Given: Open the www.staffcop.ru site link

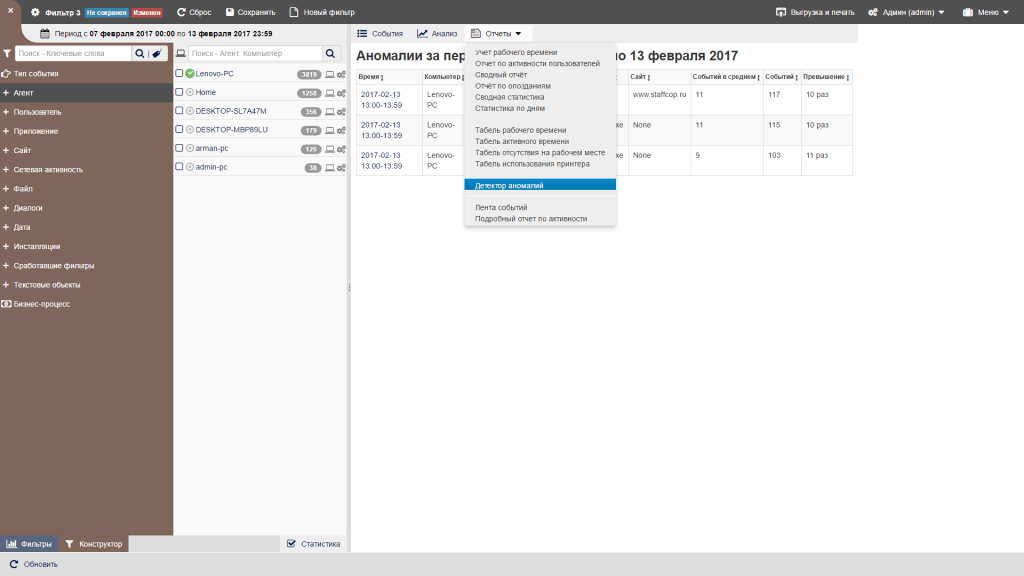Looking at the screenshot, I should point(656,94).
